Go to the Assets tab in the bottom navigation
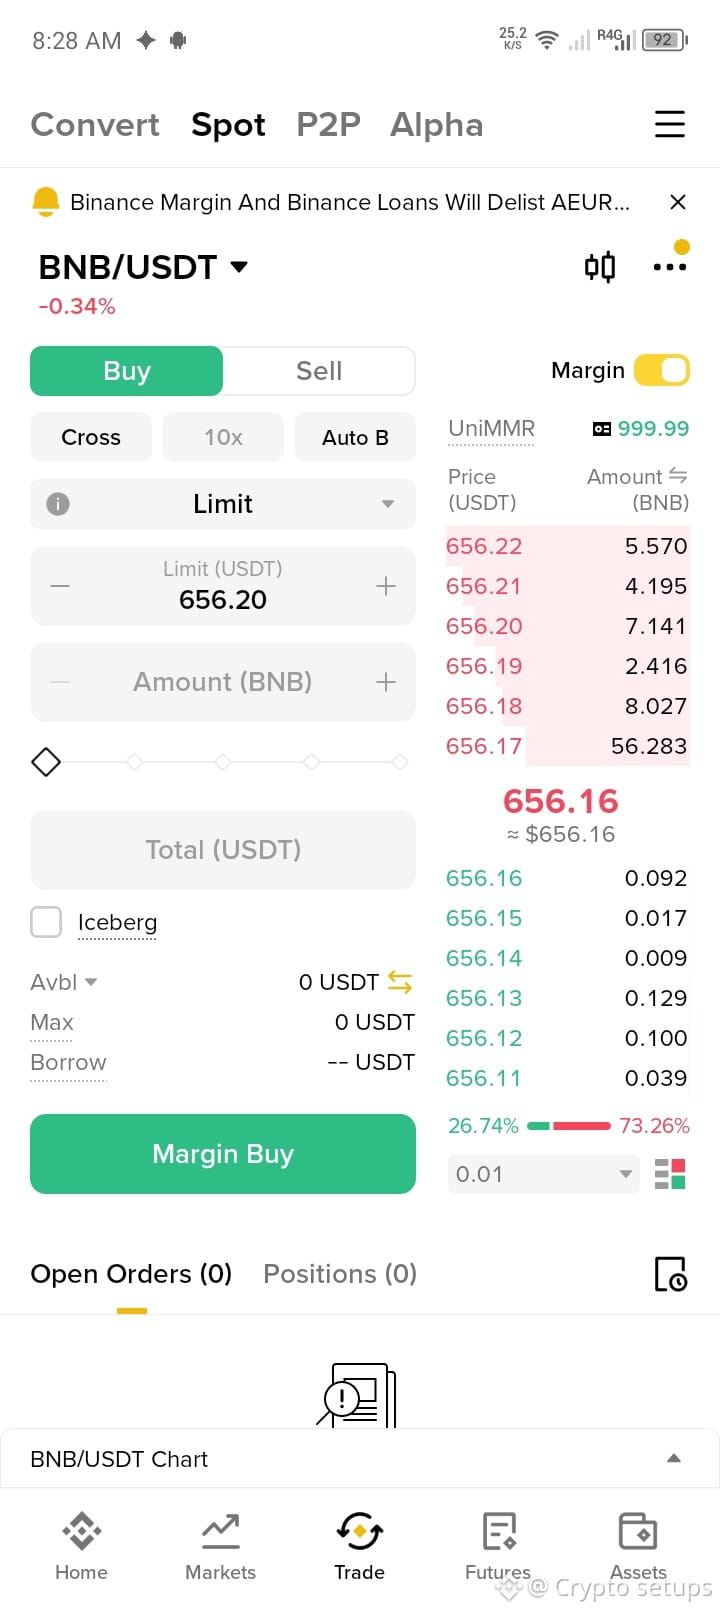This screenshot has width=720, height=1612. point(638,1545)
